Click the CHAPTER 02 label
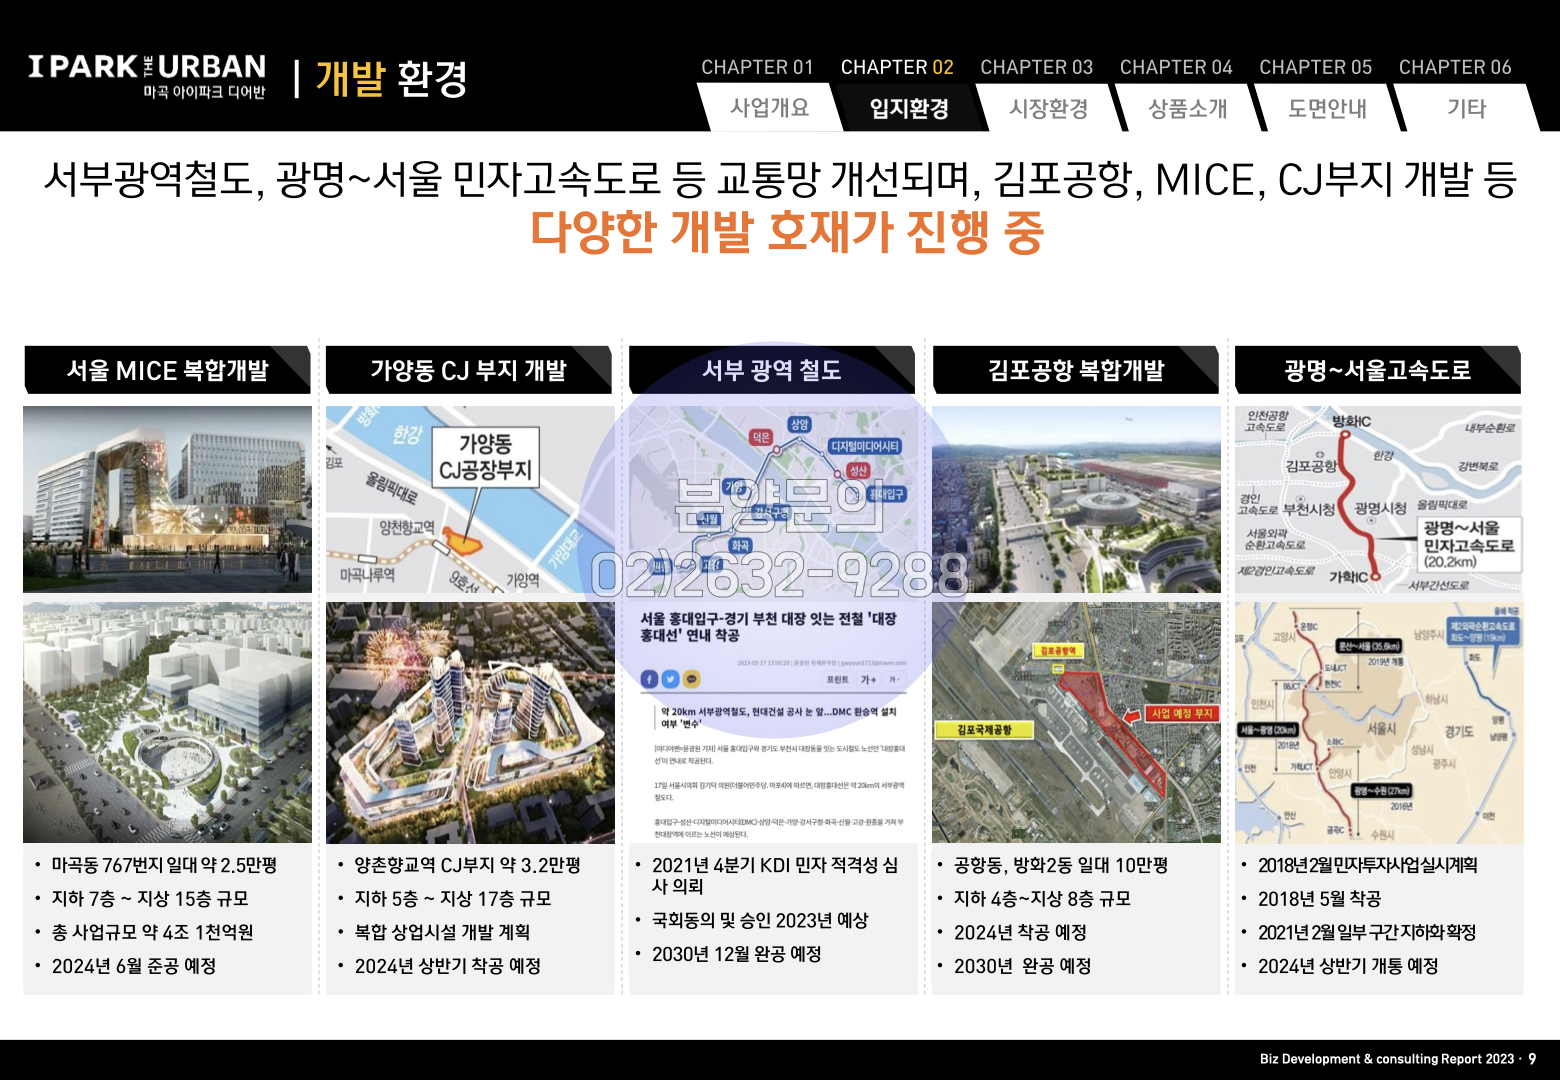This screenshot has height=1080, width=1560. point(897,67)
